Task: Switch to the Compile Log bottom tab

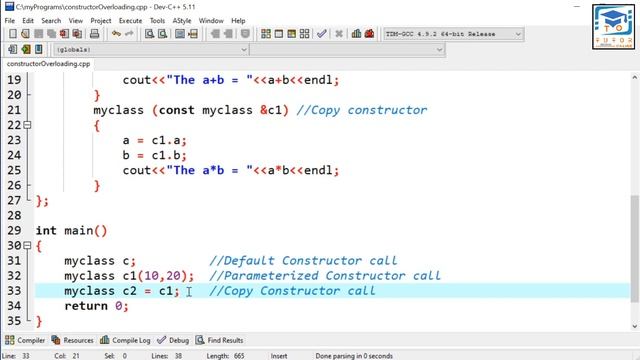Action: [125, 340]
